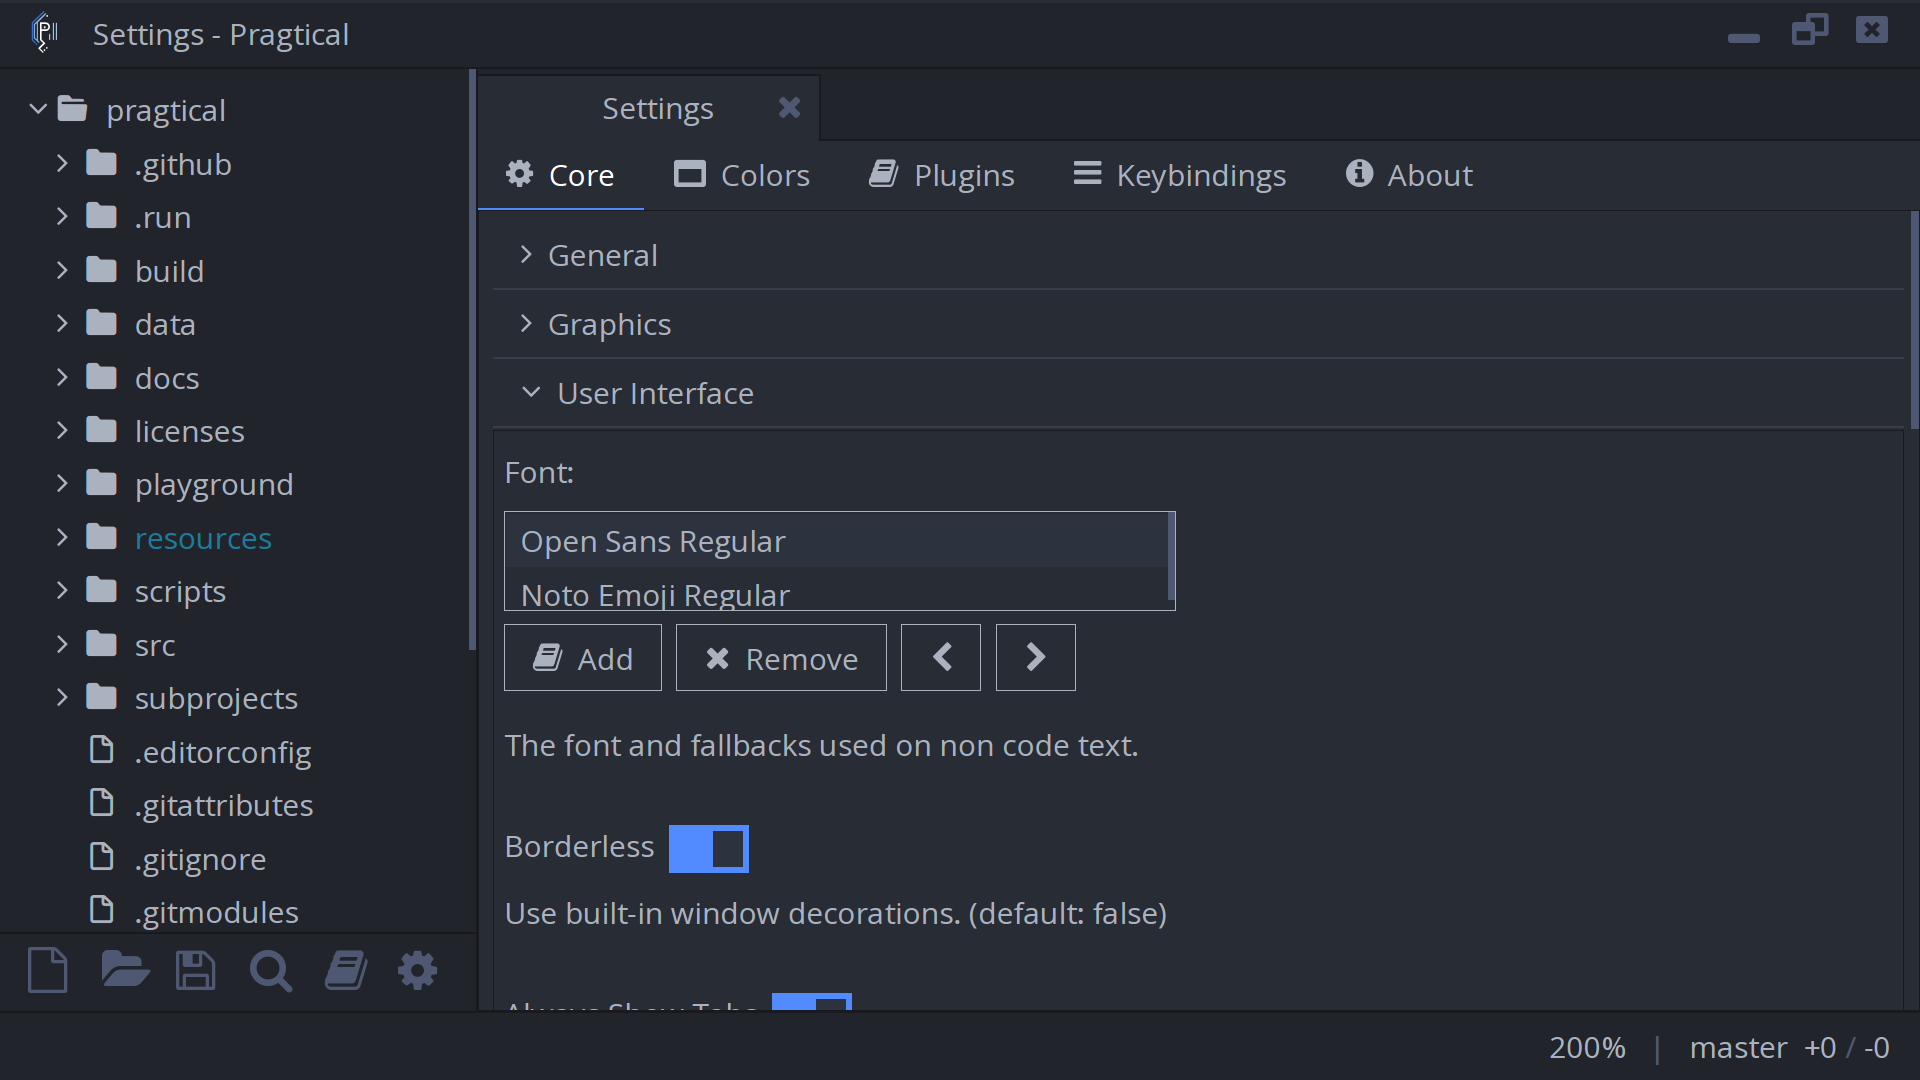Click the book icon in the bottom toolbar
Image resolution: width=1920 pixels, height=1080 pixels.
(346, 970)
